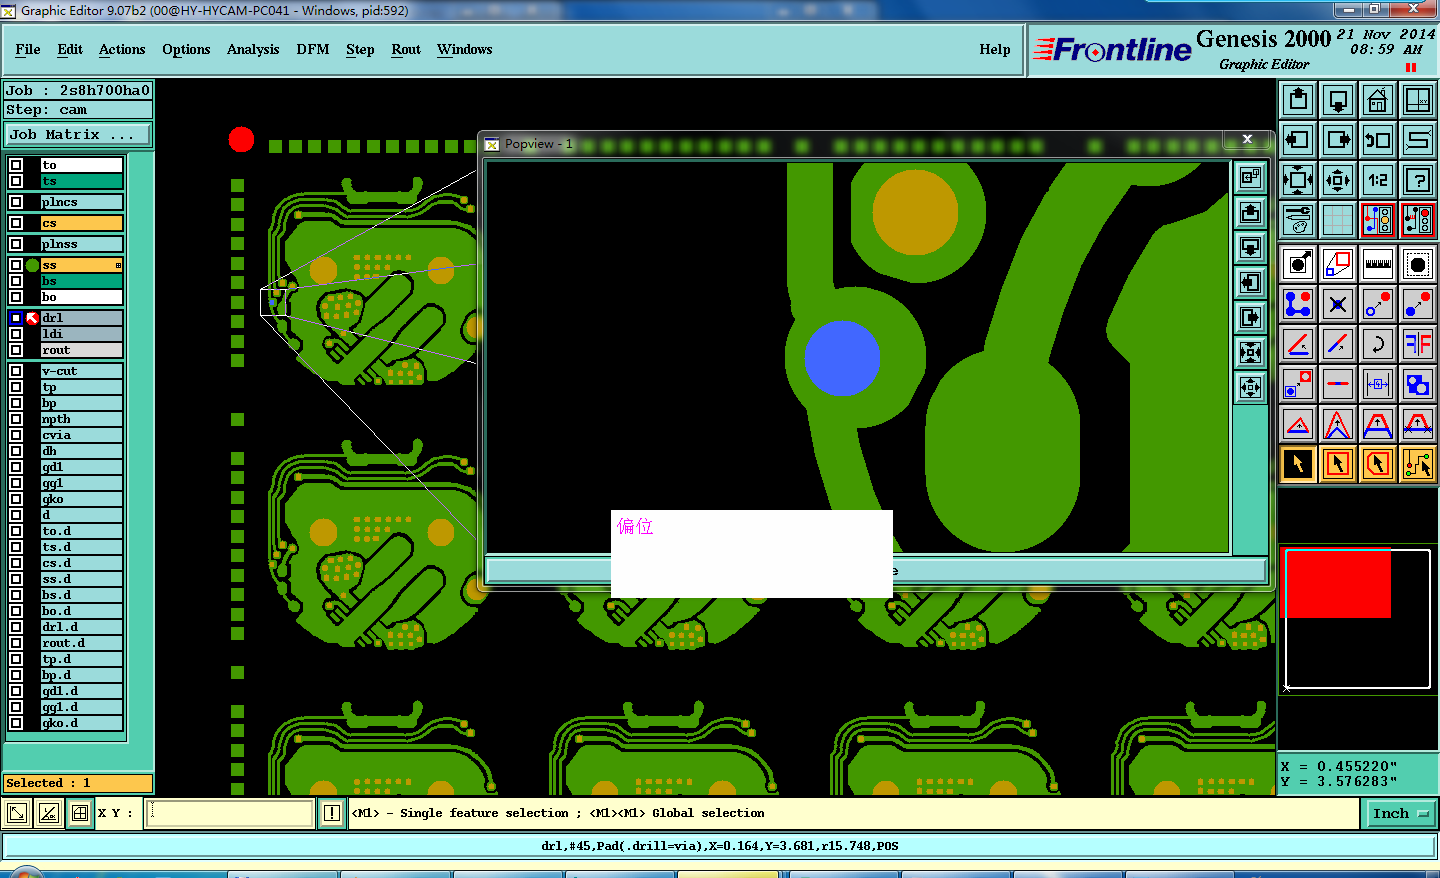Screen dimensions: 1440x878
Task: Select the rotate curved-arrow tool
Action: pyautogui.click(x=1378, y=344)
